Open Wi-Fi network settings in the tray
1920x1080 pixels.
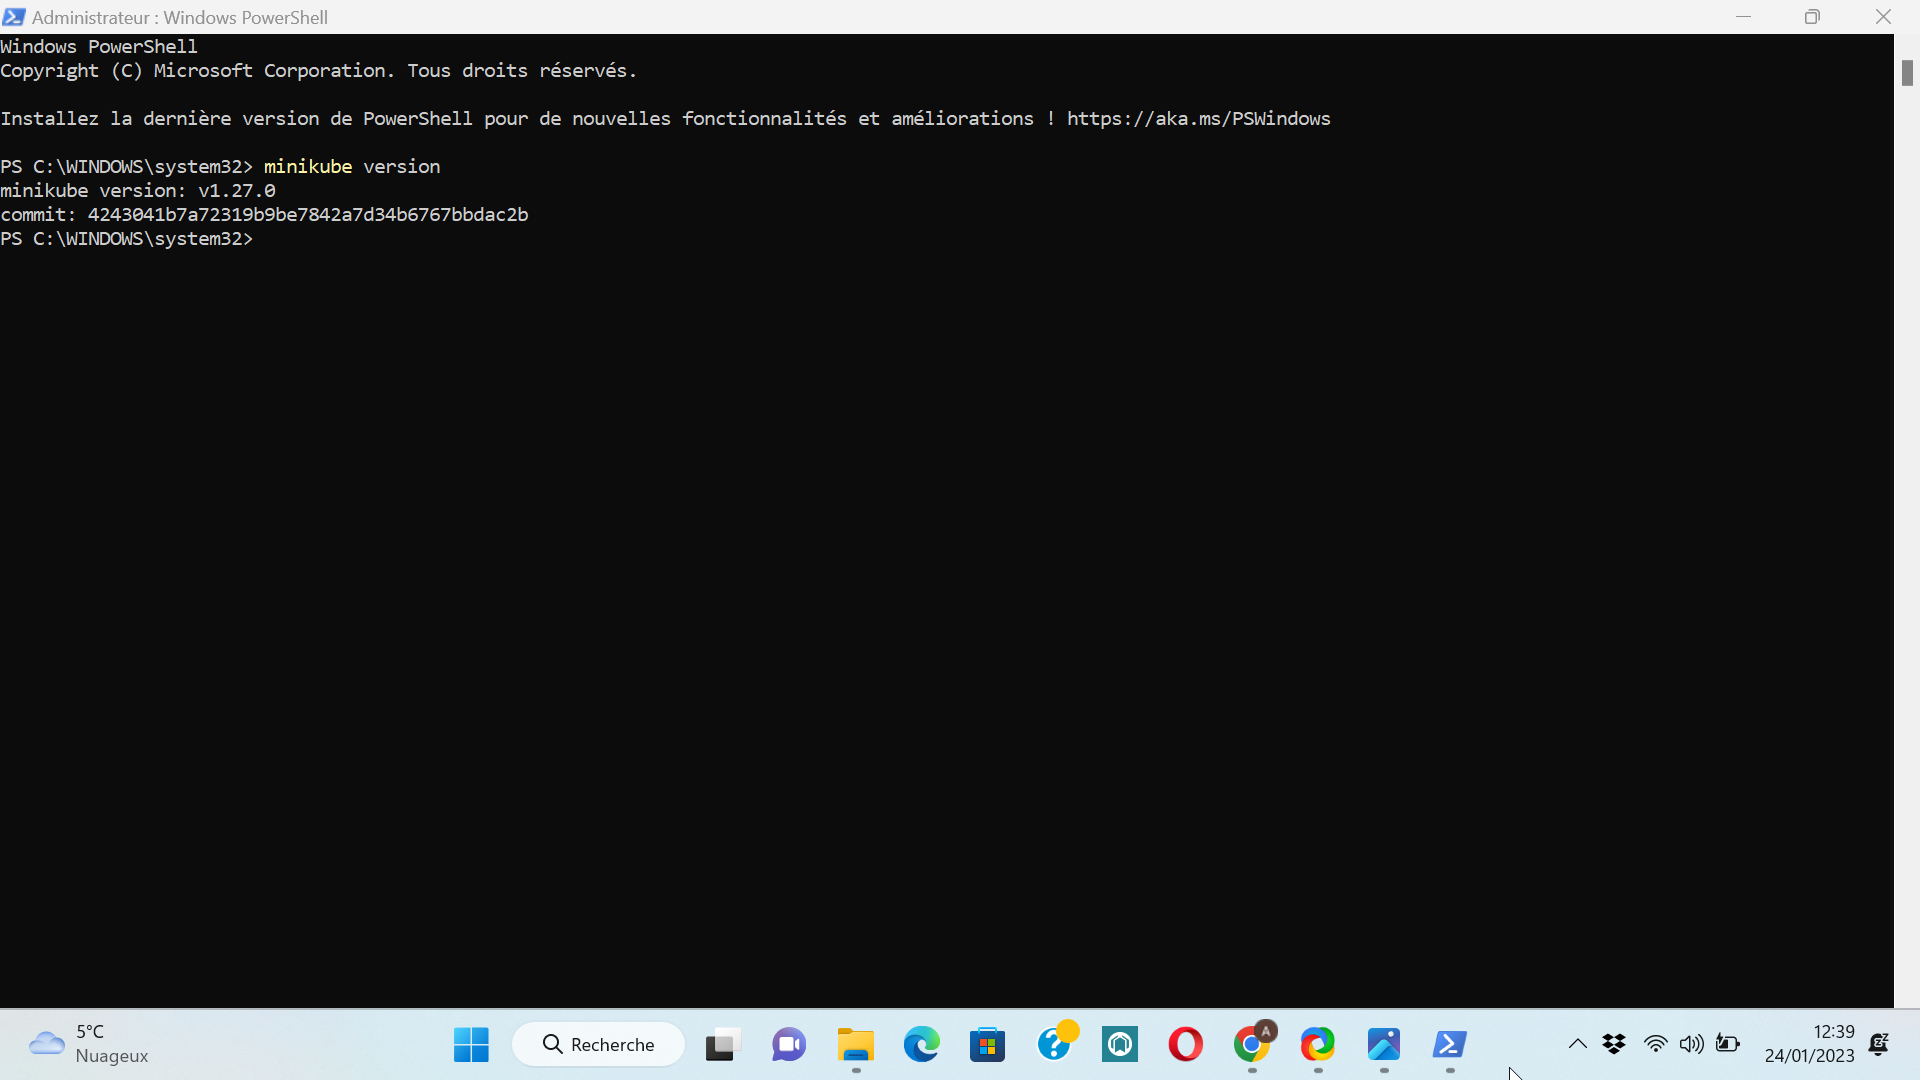(x=1655, y=1044)
